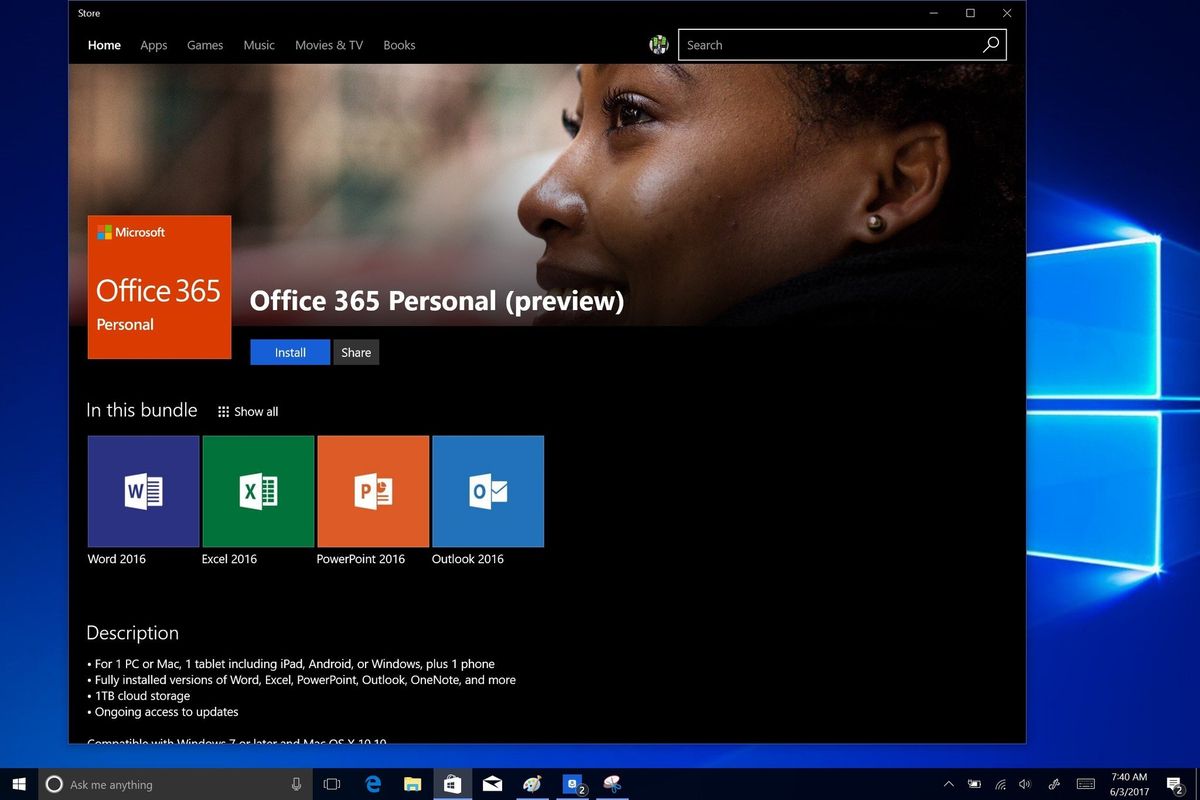
Task: Open the Excel 2016 app tile
Action: pos(258,491)
